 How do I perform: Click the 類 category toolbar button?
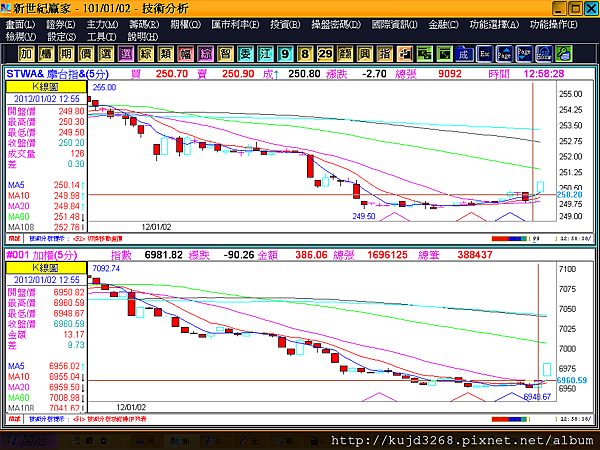coord(165,54)
